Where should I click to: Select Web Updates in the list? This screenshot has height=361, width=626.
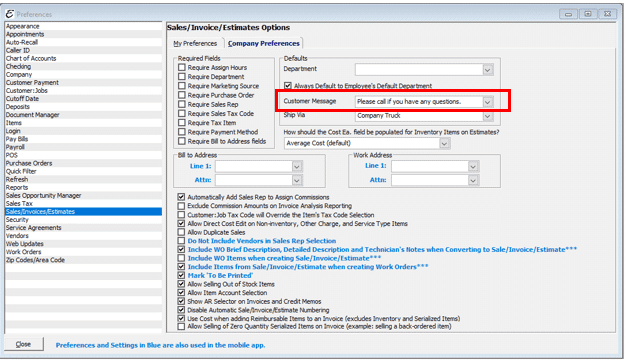(x=83, y=244)
